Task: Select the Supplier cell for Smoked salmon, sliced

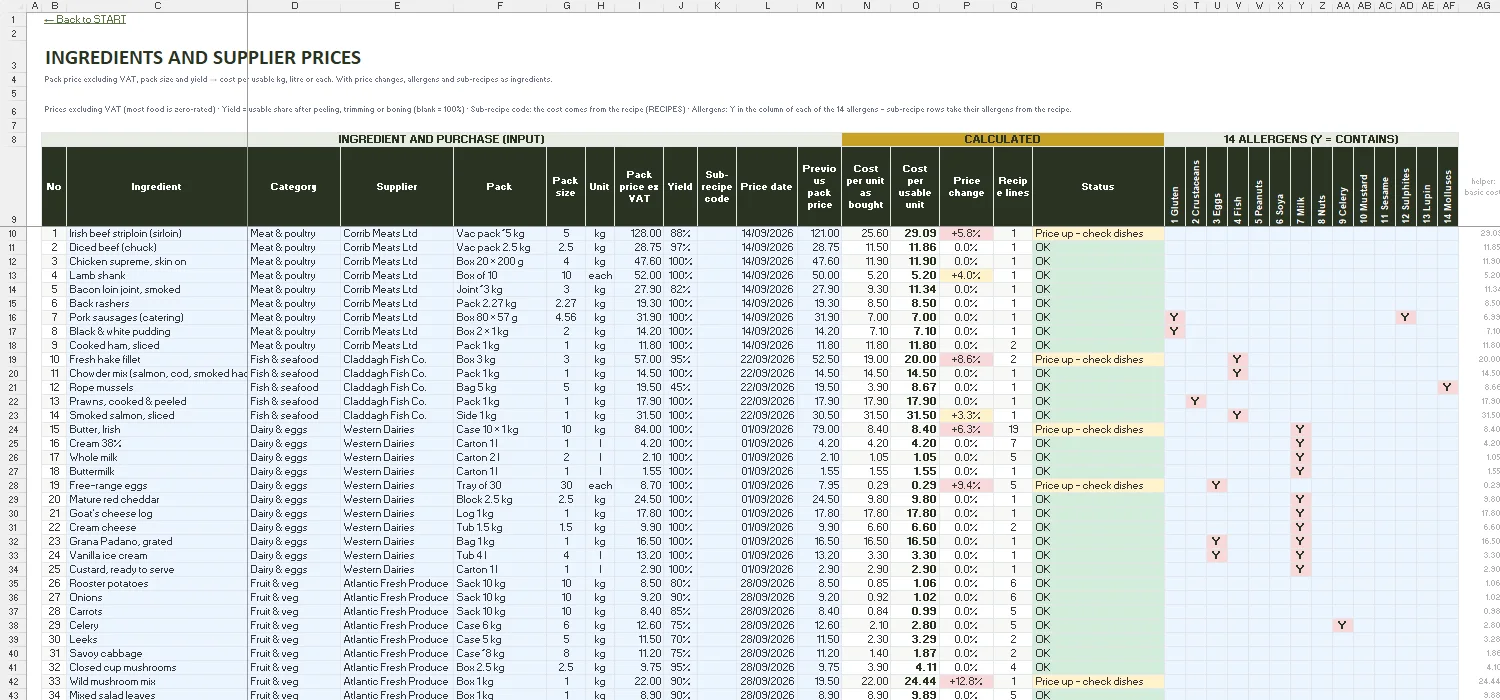Action: pos(397,415)
